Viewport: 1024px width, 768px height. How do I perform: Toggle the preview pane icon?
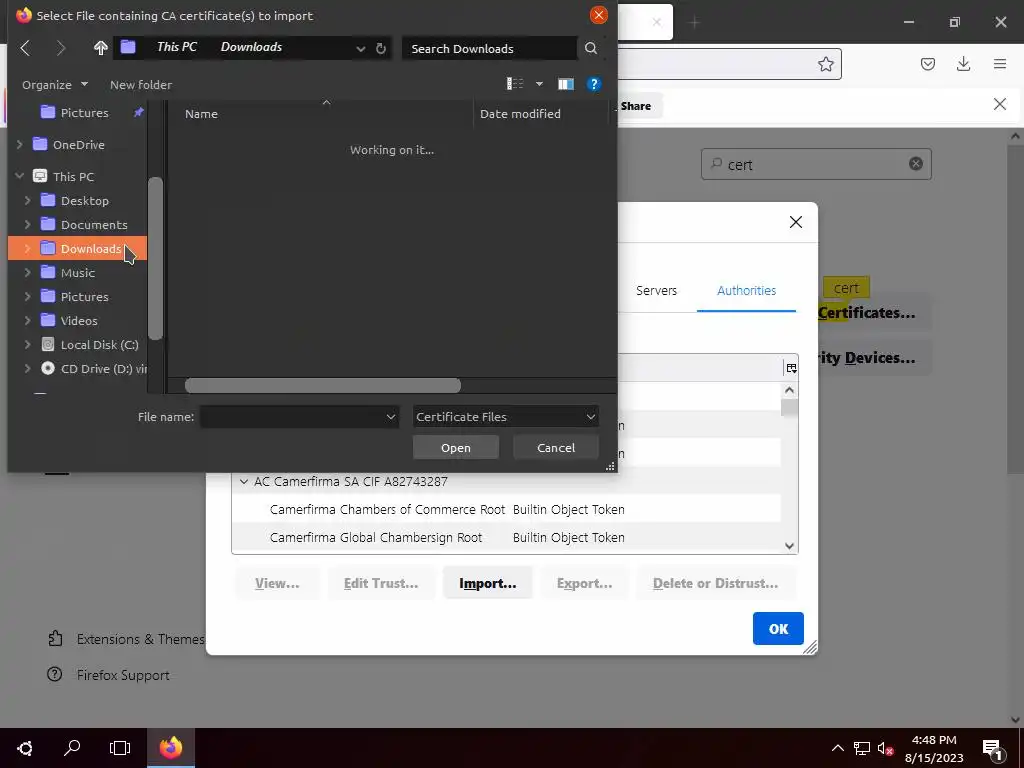[566, 84]
